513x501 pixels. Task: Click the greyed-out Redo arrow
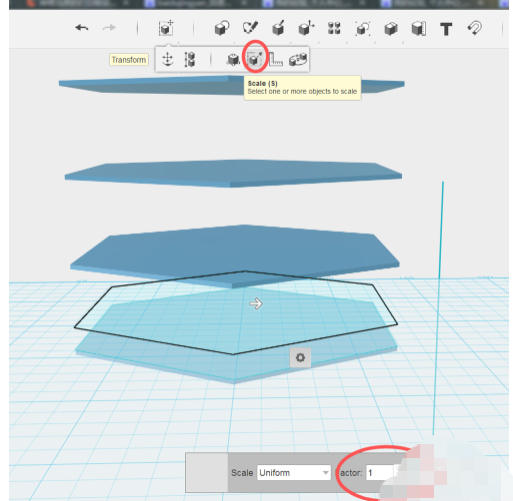click(109, 28)
